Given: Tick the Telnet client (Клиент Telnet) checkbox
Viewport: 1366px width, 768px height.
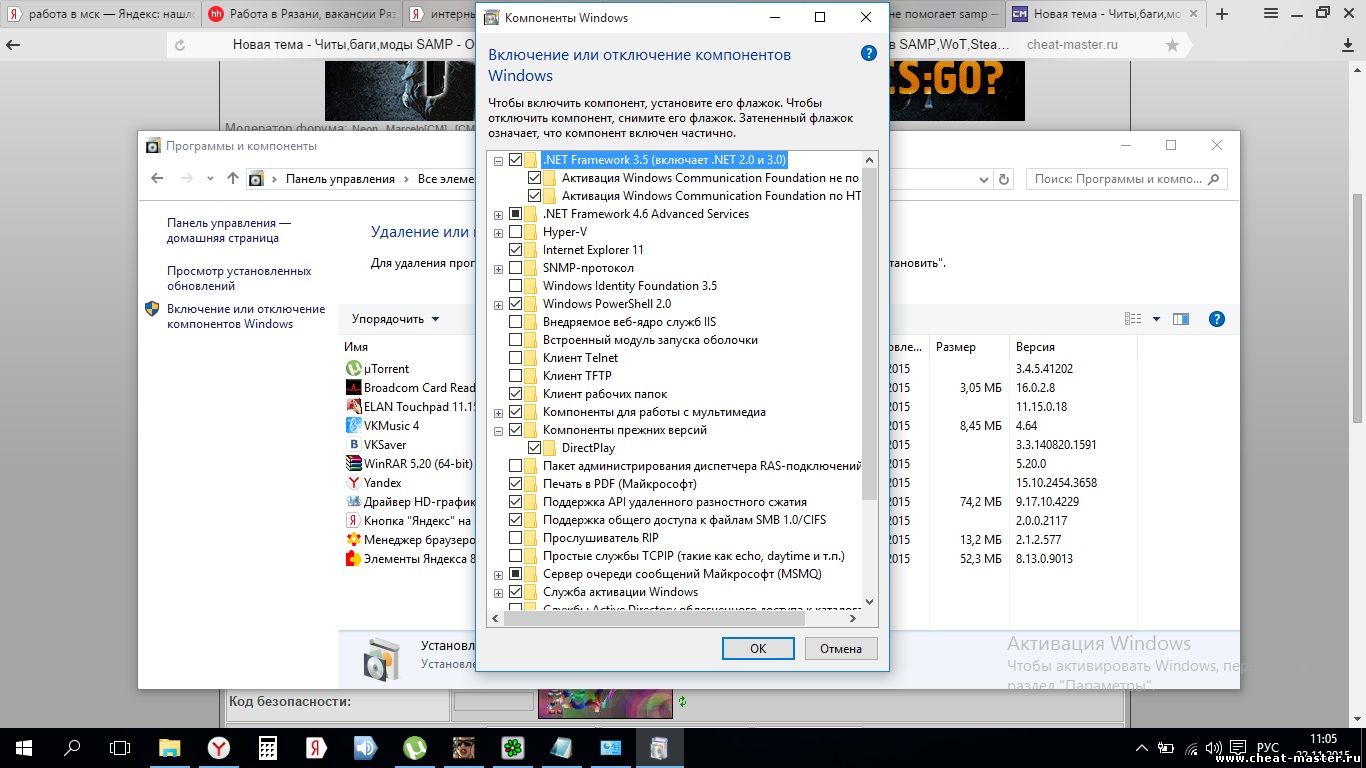Looking at the screenshot, I should pyautogui.click(x=516, y=358).
